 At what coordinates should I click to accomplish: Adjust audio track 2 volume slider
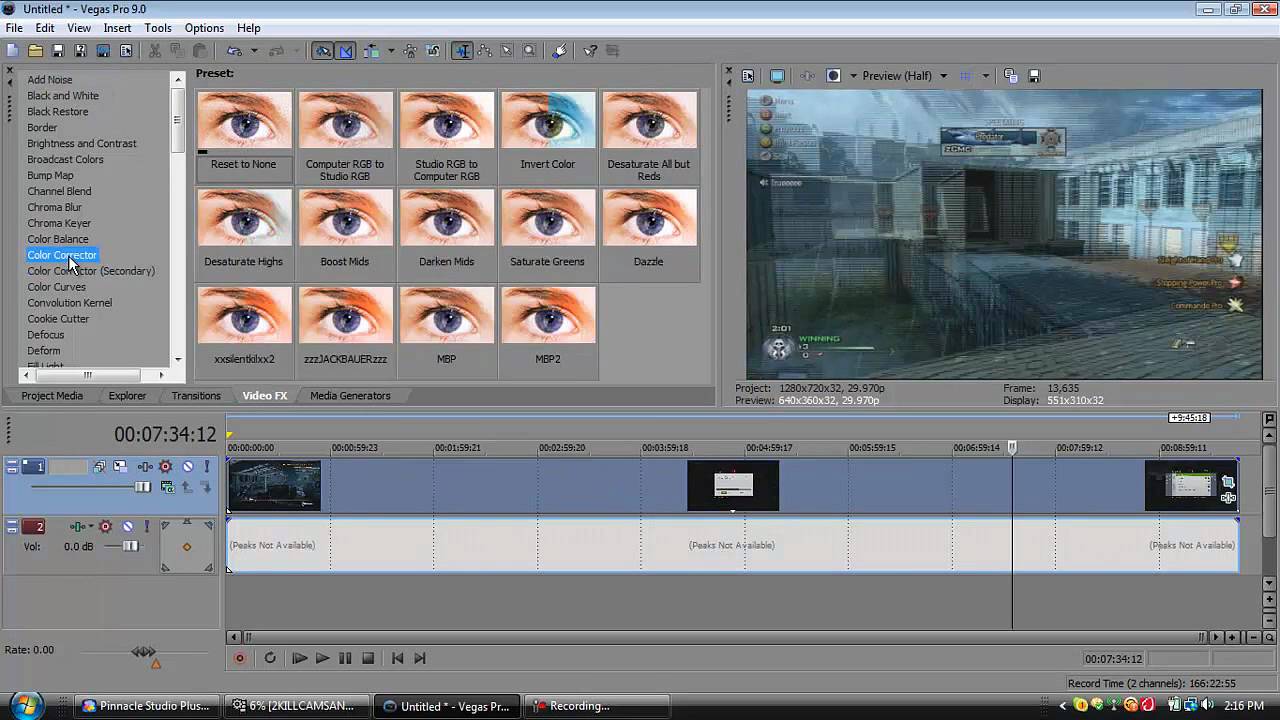click(x=130, y=546)
